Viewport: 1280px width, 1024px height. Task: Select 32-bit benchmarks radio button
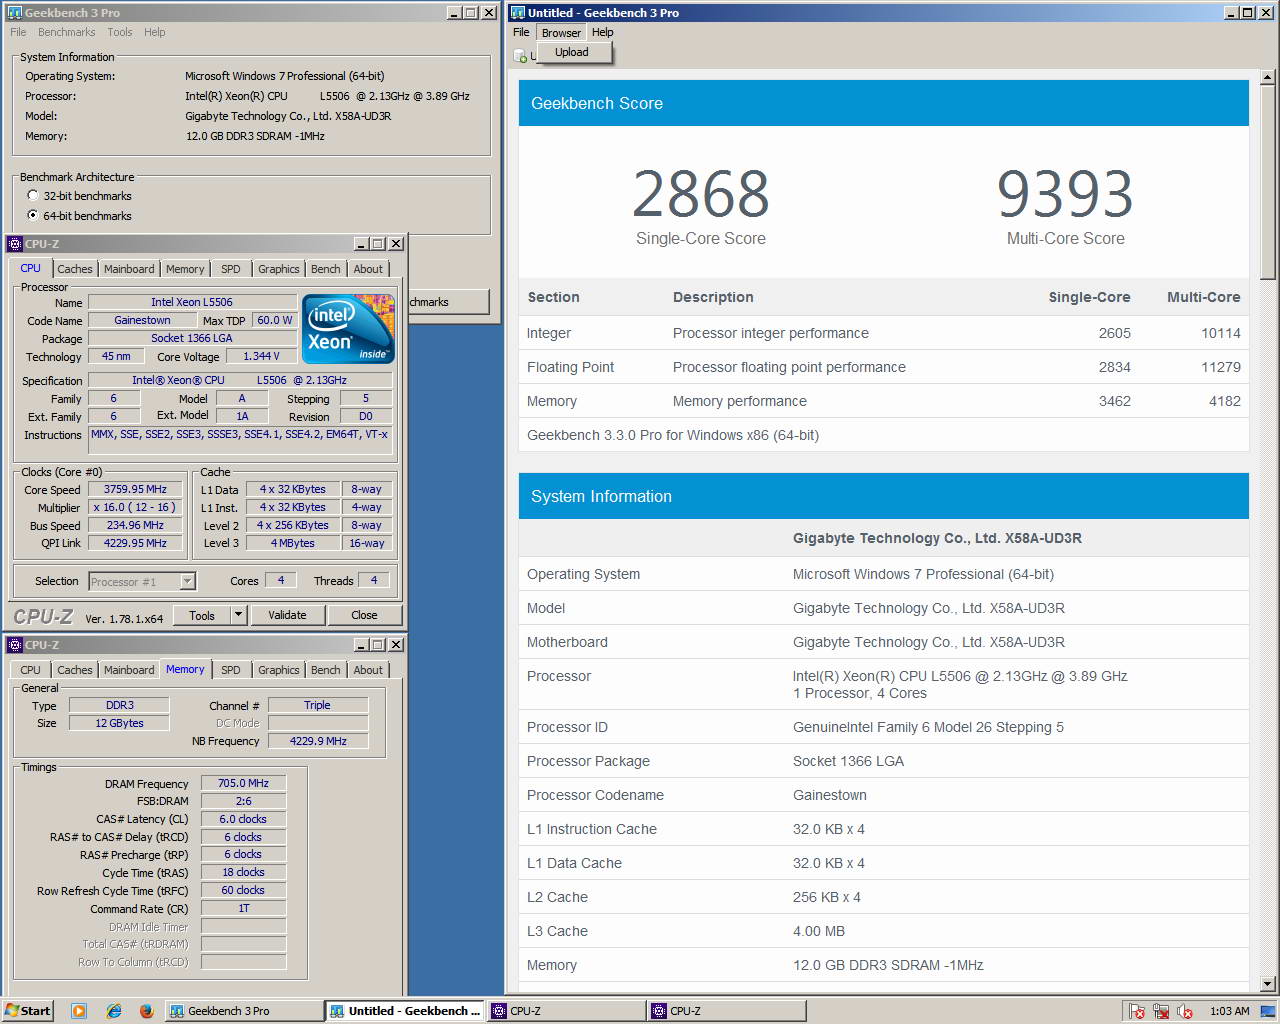click(33, 195)
